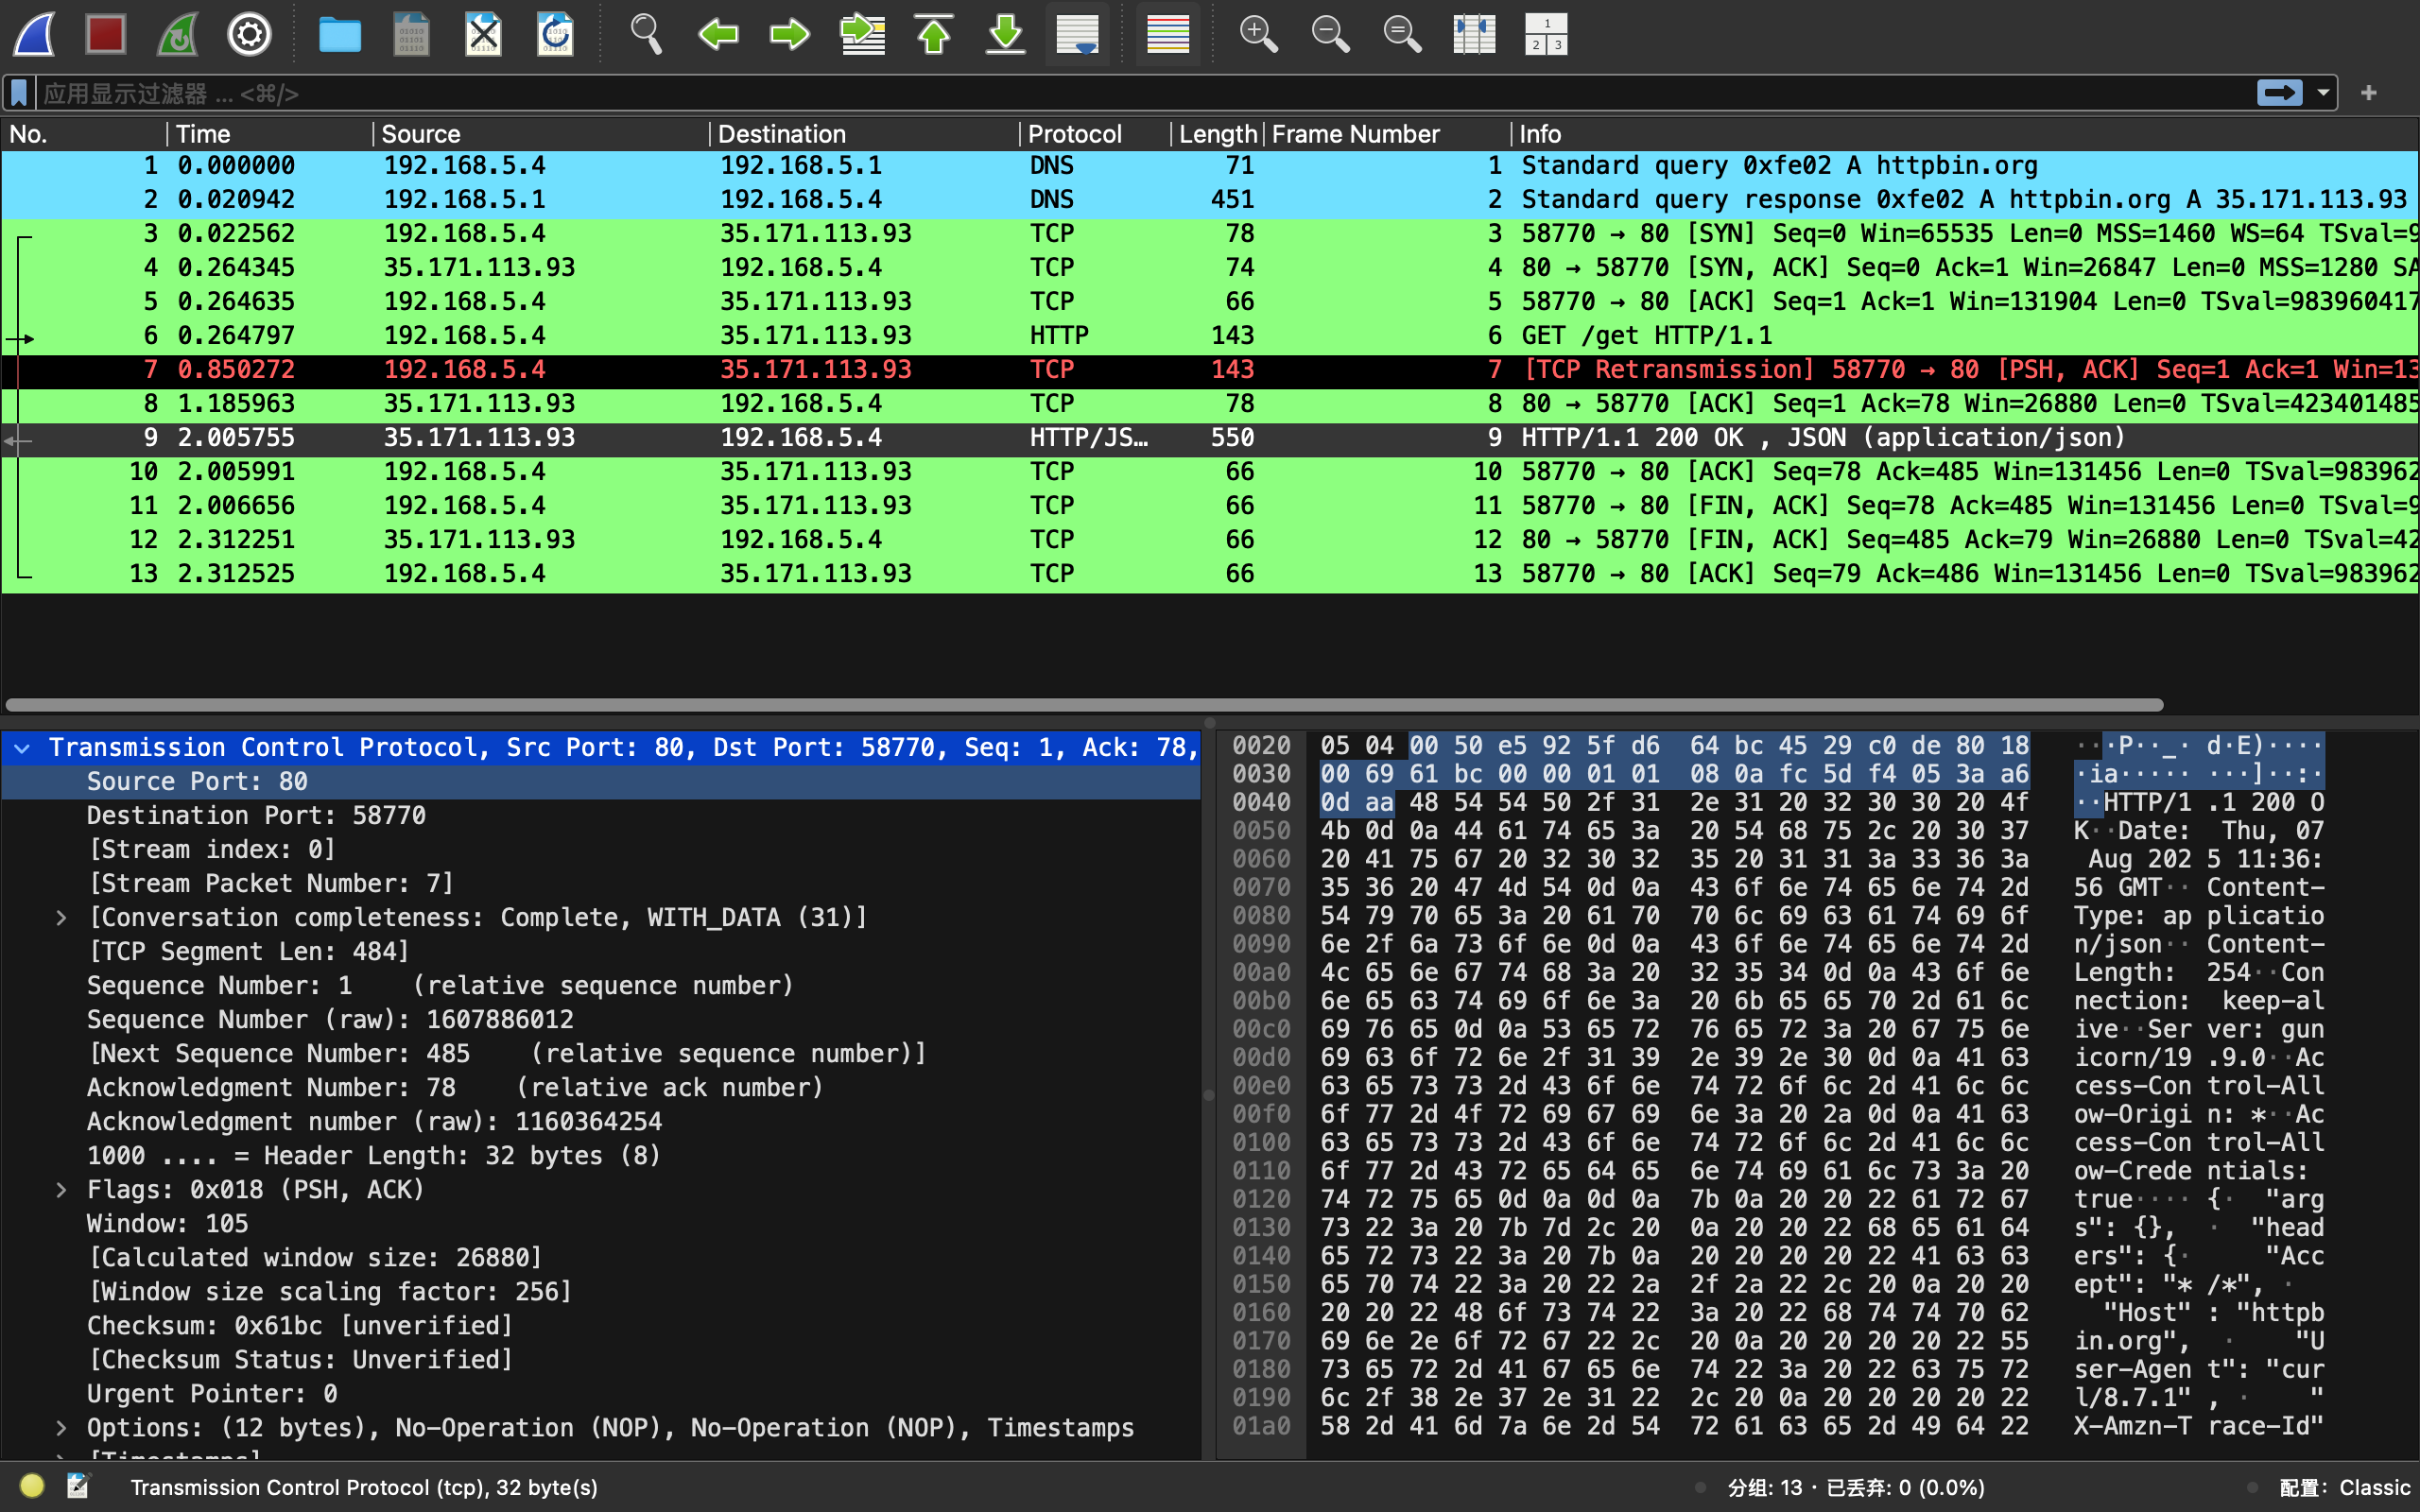
Task: Zoom in main window text
Action: coord(1258,34)
